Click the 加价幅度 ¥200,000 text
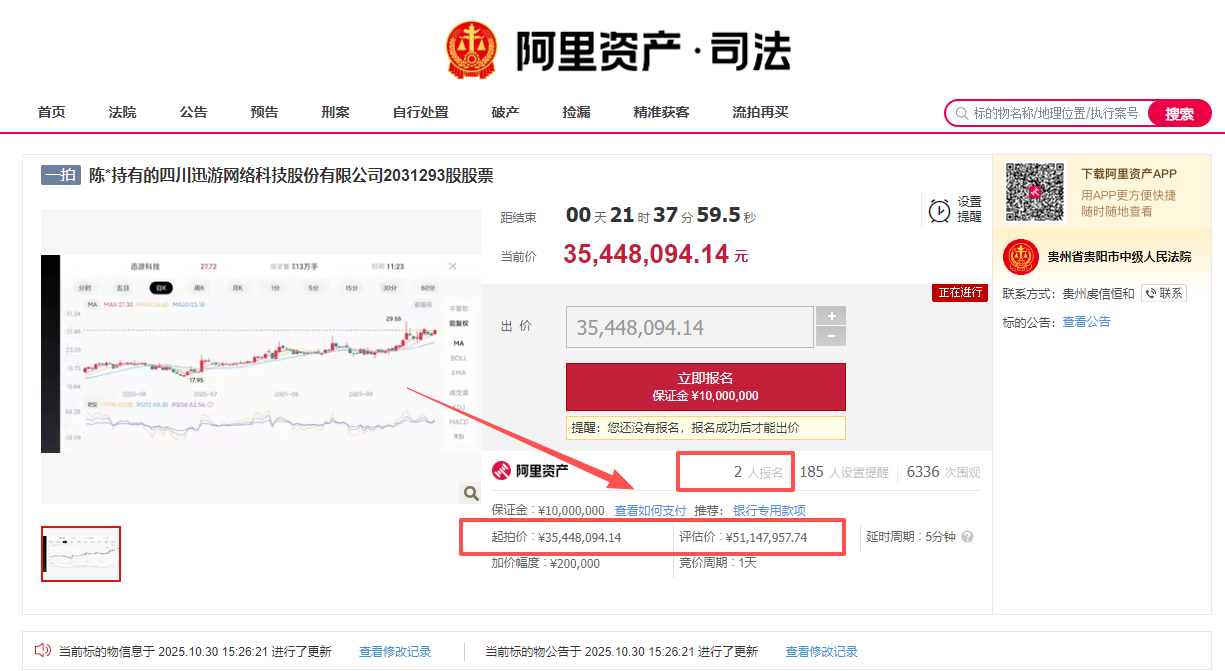The width and height of the screenshot is (1225, 671). coord(545,563)
